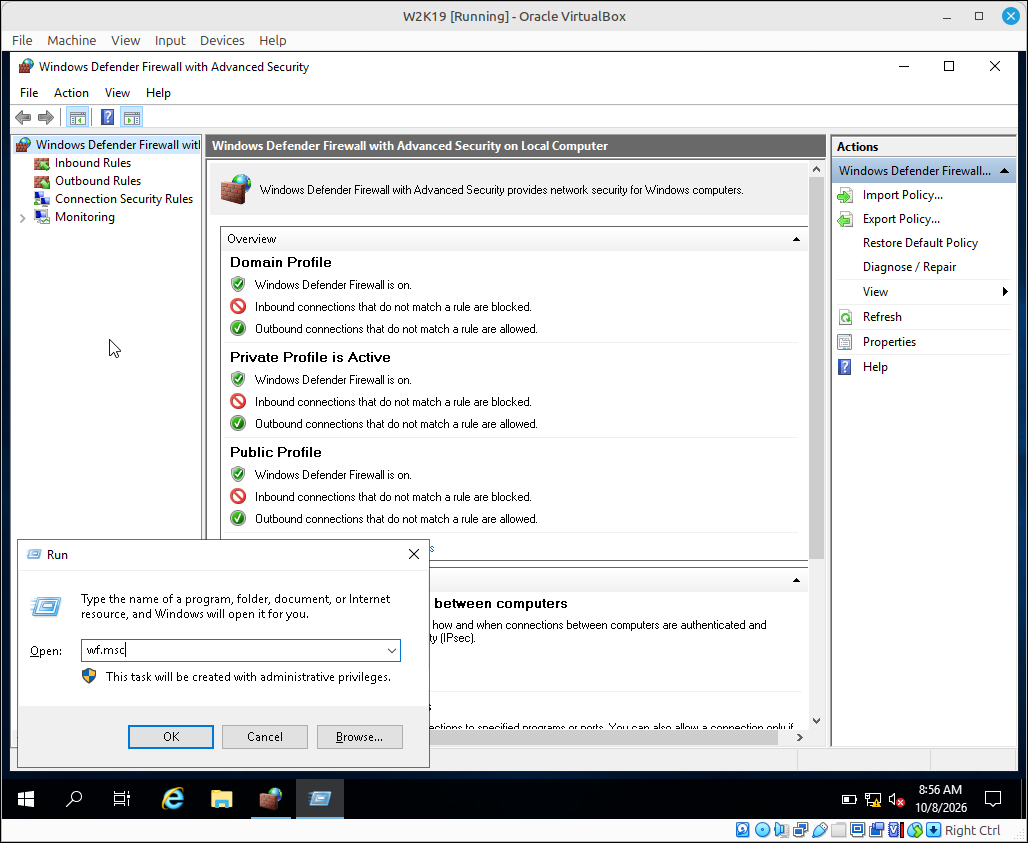Screen dimensions: 1028x843
Task: Click Restore Default Policy action
Action: 920,243
